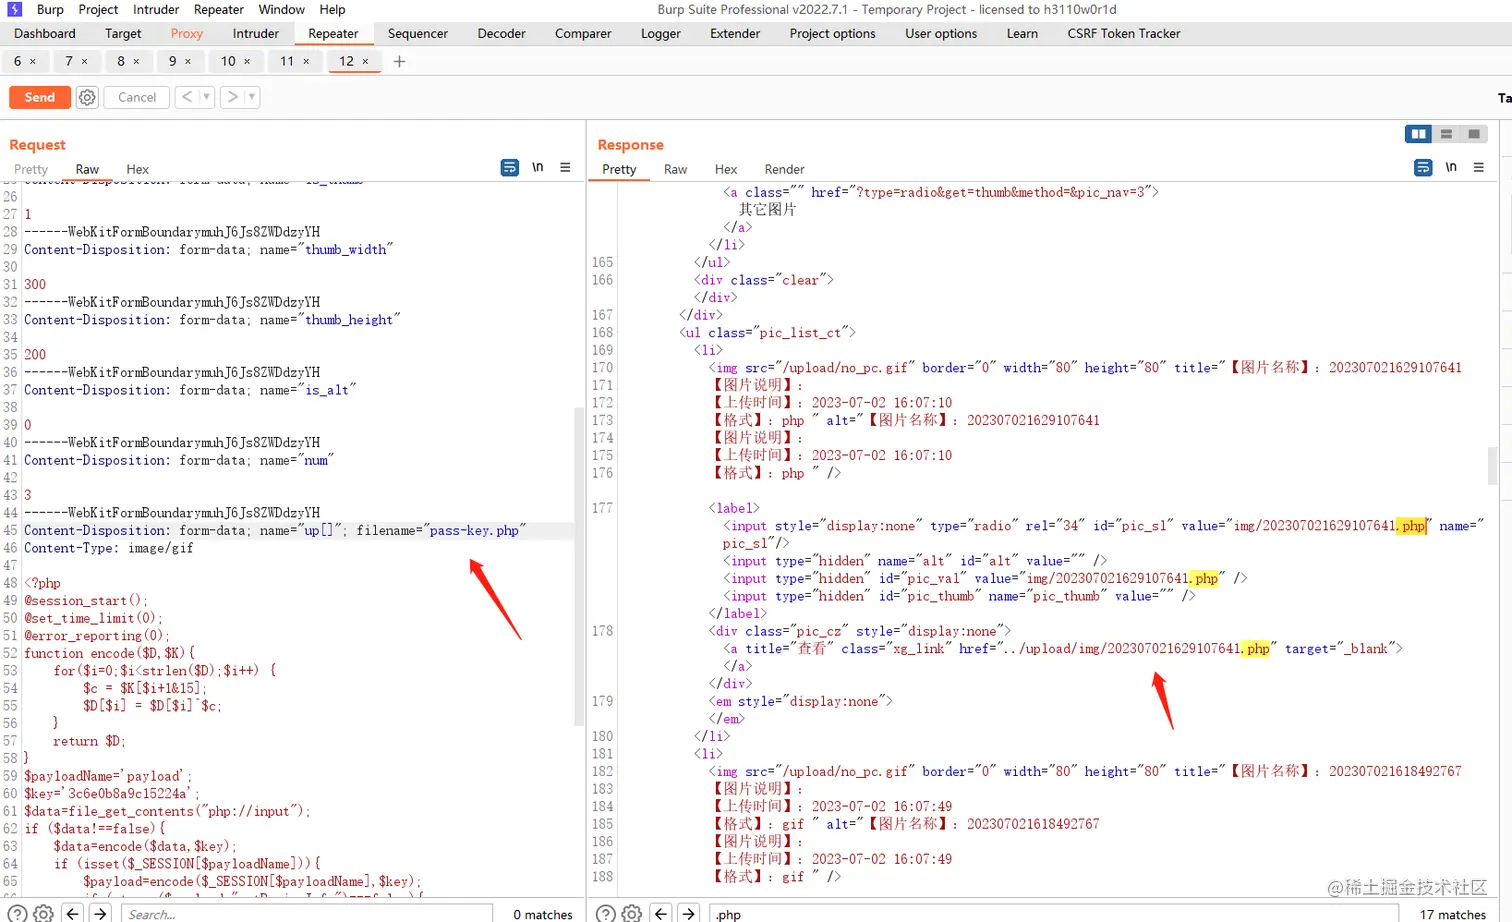Open the Project menu
Viewport: 1512px width, 922px height.
[98, 9]
